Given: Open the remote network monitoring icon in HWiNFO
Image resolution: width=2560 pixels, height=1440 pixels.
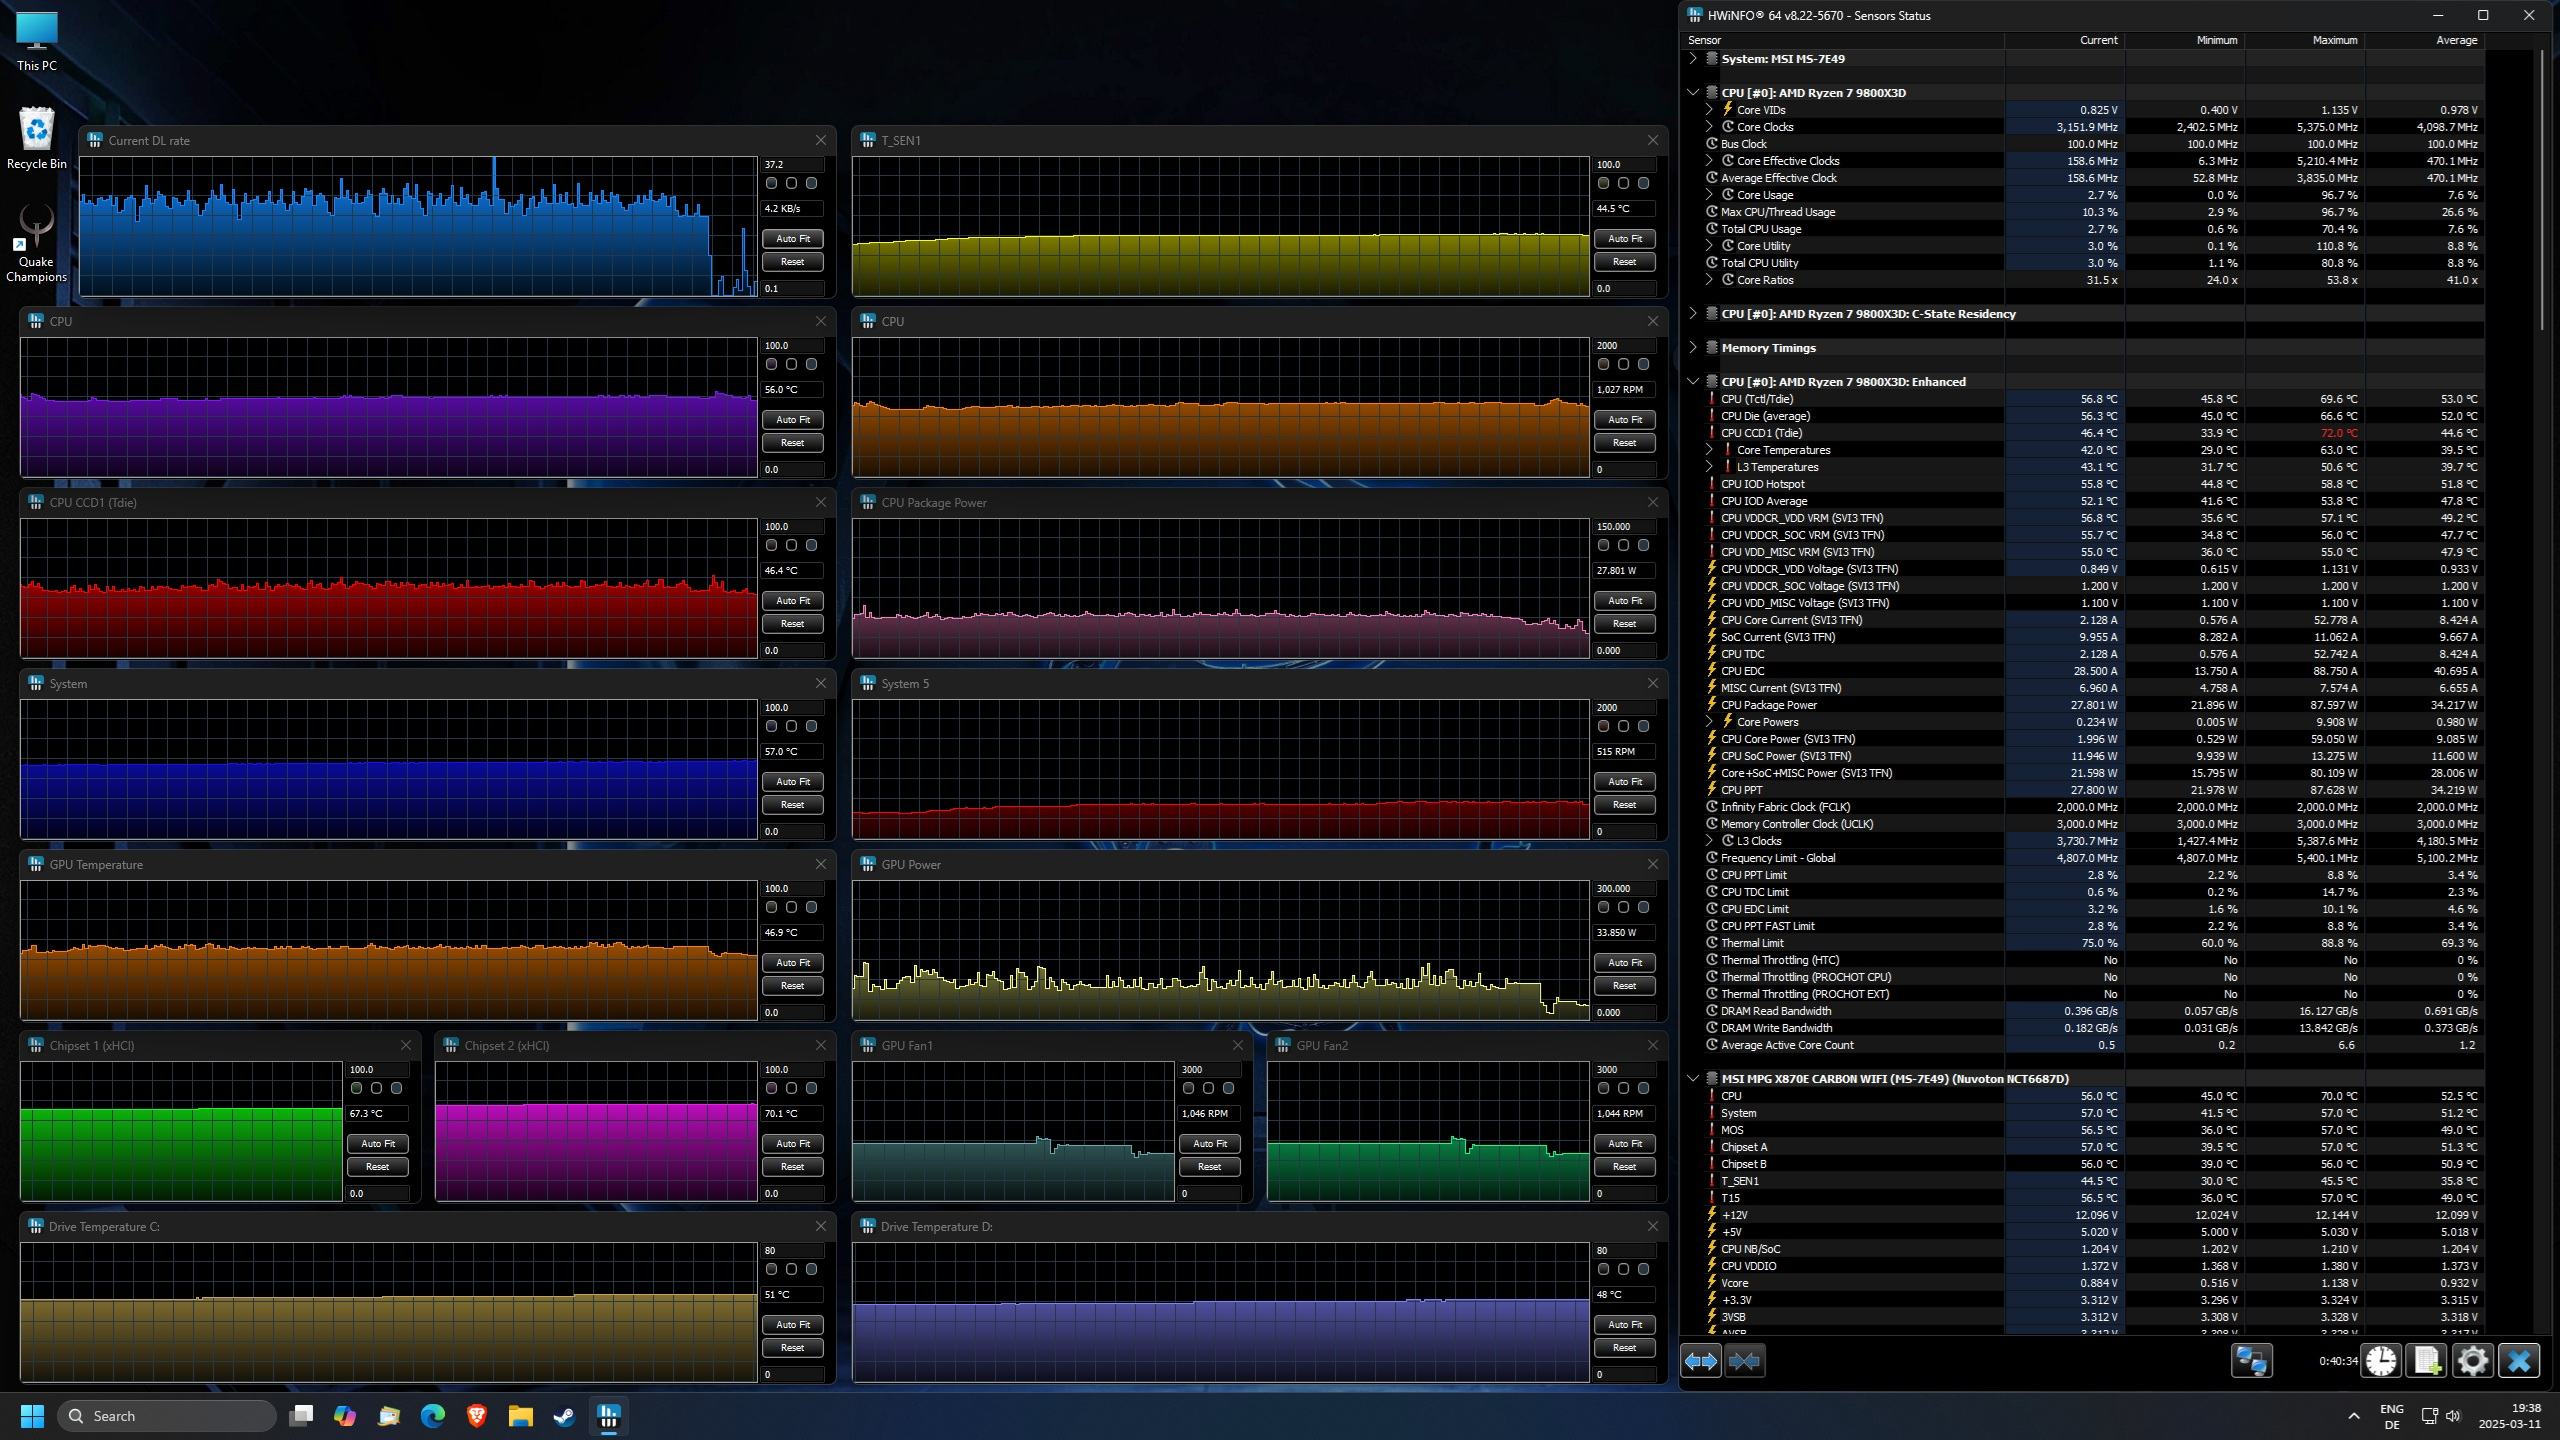Looking at the screenshot, I should (x=2252, y=1361).
